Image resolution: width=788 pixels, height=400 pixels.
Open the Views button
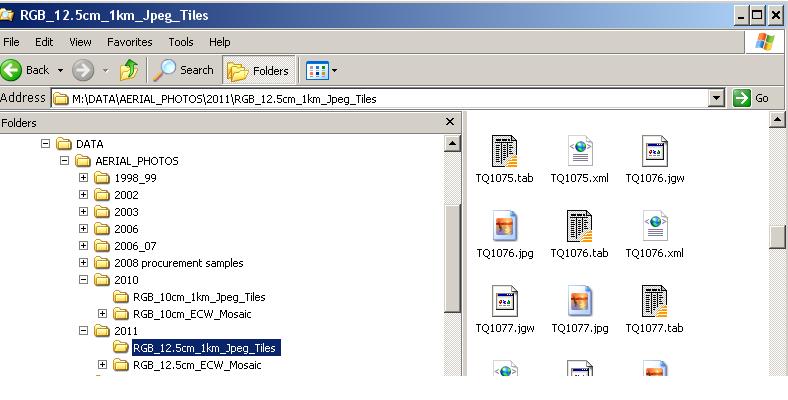(317, 70)
